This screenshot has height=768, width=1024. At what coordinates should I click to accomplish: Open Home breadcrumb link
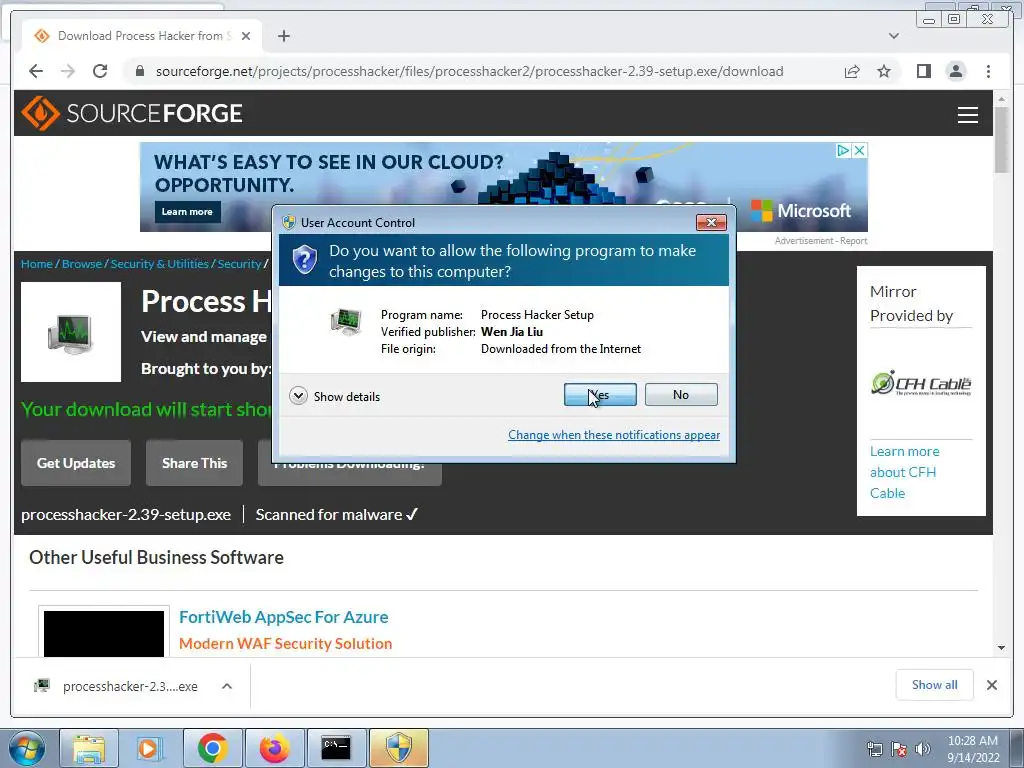37,264
